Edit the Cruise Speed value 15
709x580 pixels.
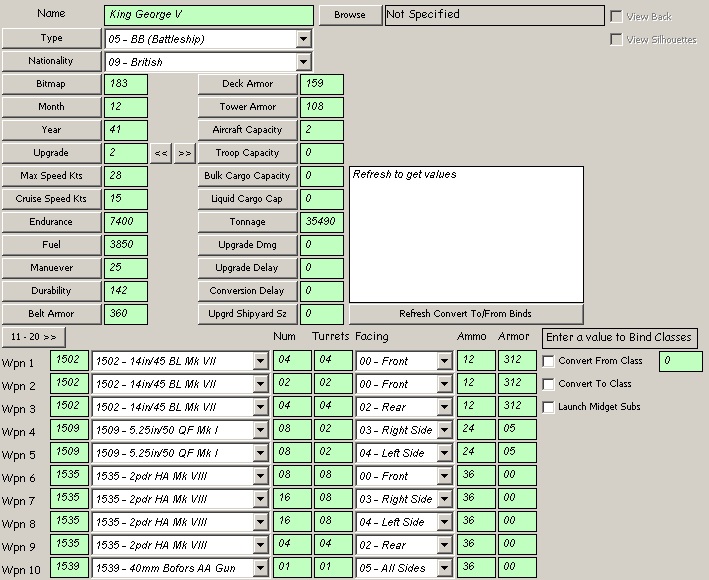(x=126, y=199)
